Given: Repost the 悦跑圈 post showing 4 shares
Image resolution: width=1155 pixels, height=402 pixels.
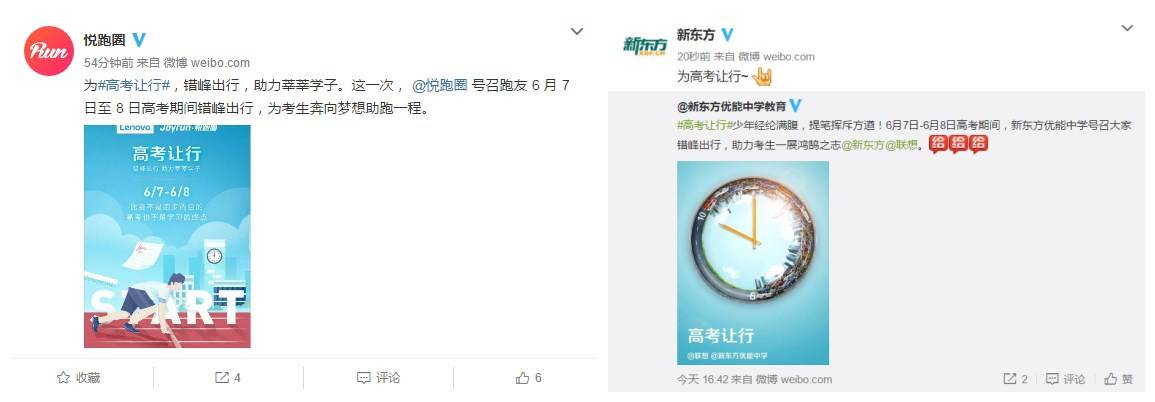Looking at the screenshot, I should click(228, 378).
